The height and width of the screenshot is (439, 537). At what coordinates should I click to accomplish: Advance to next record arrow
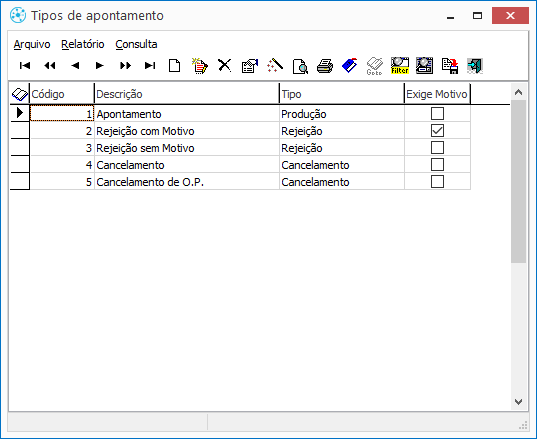(100, 65)
